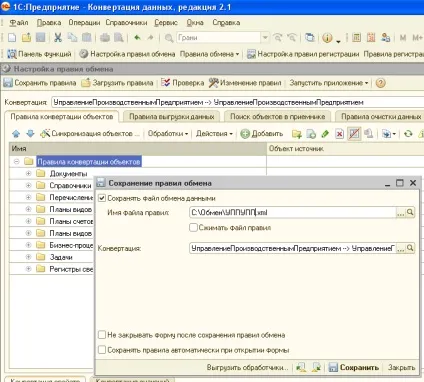The height and width of the screenshot is (382, 424).
Task: Open the Calendar icon in main toolbar
Action: [x=371, y=38]
